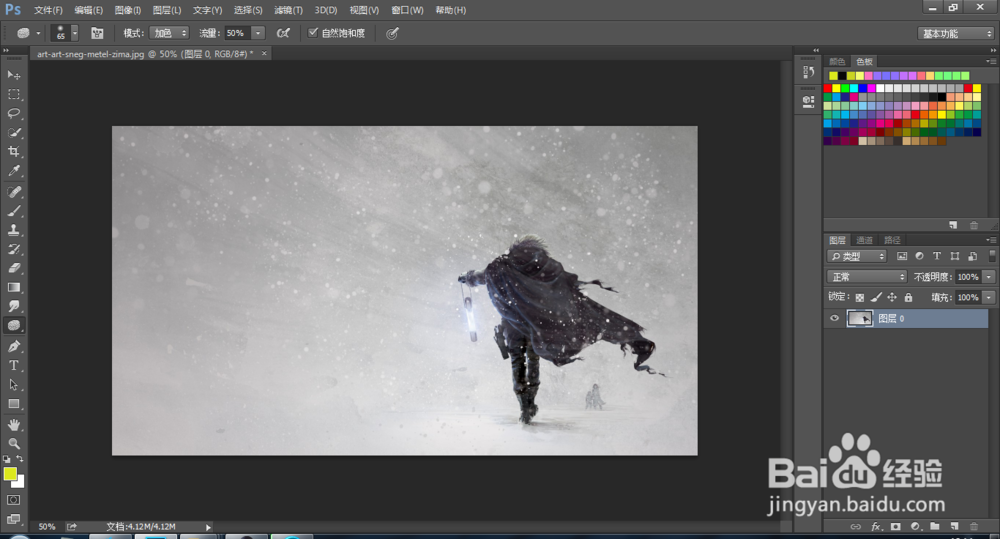Toggle lock position
Image resolution: width=1000 pixels, height=539 pixels.
[x=892, y=297]
